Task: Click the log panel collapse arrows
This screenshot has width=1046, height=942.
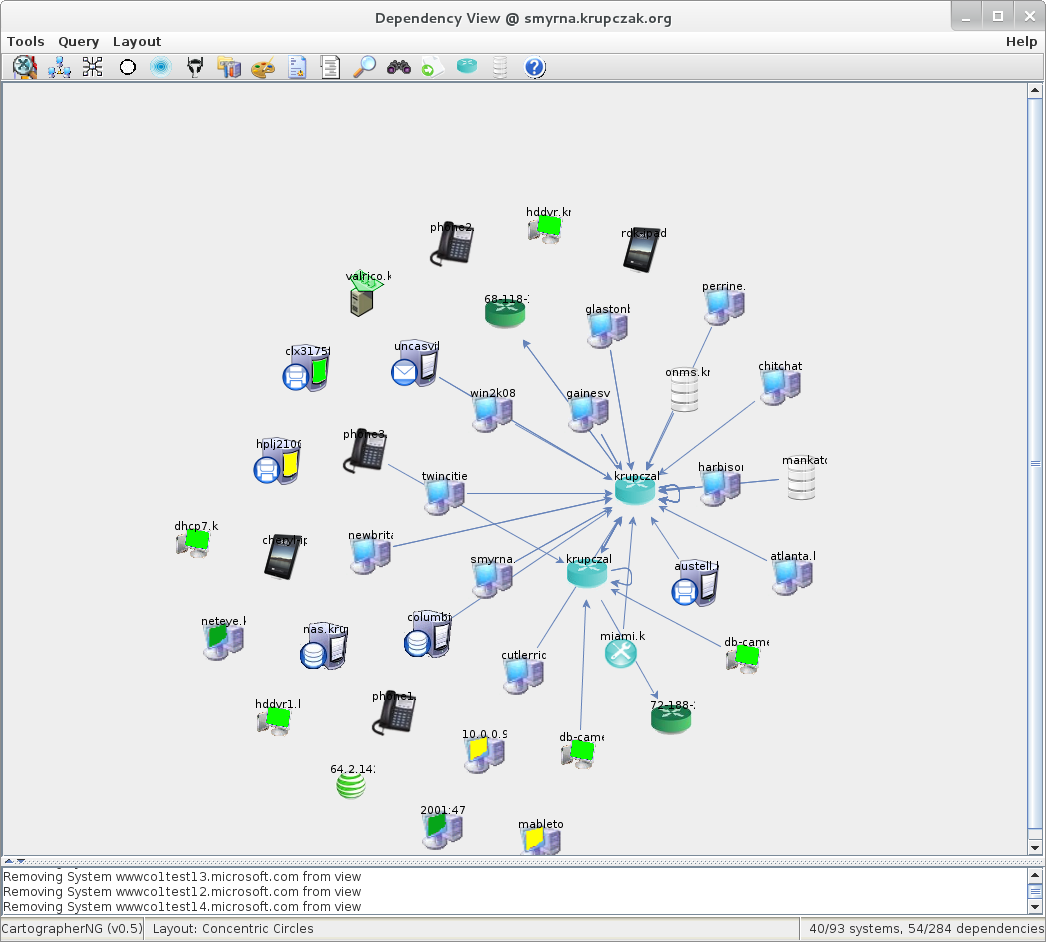Action: click(x=14, y=861)
